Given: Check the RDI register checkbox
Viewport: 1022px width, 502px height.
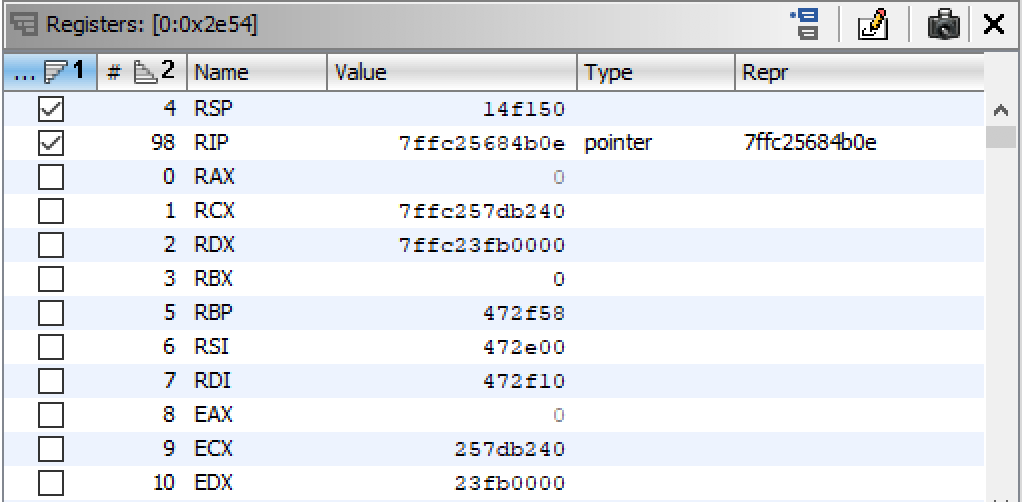Looking at the screenshot, I should [51, 381].
